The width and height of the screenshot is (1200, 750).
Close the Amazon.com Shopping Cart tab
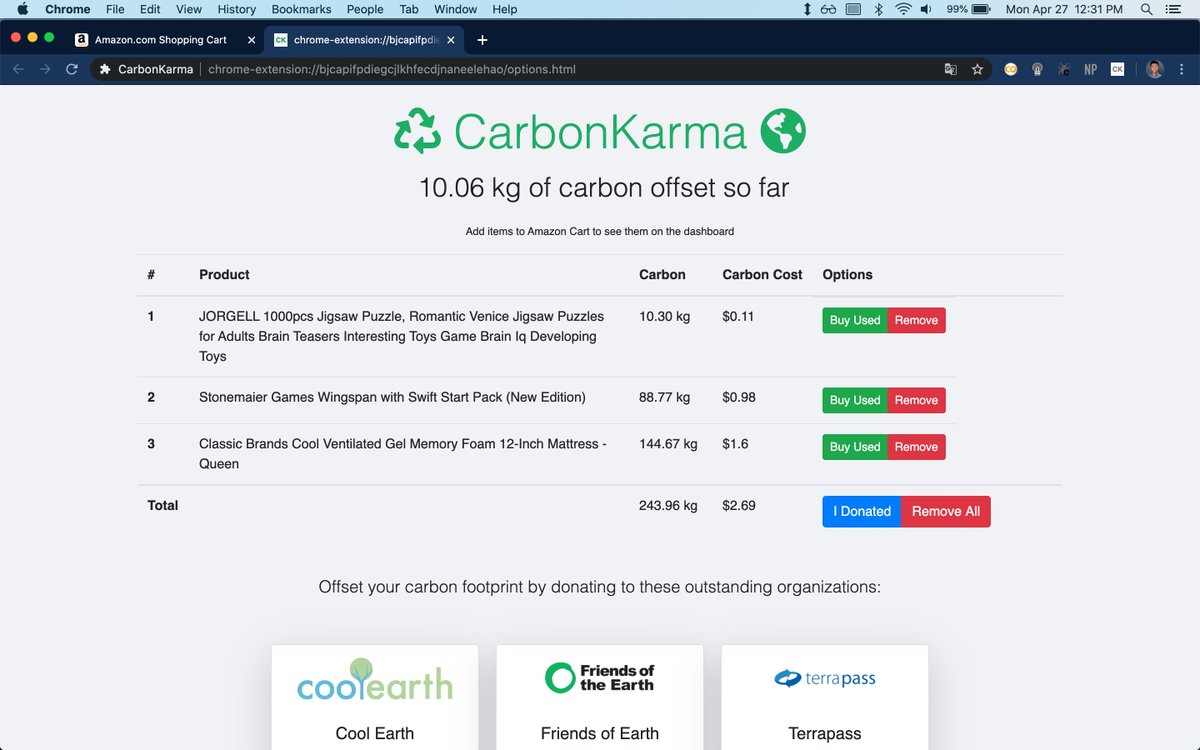pyautogui.click(x=251, y=40)
